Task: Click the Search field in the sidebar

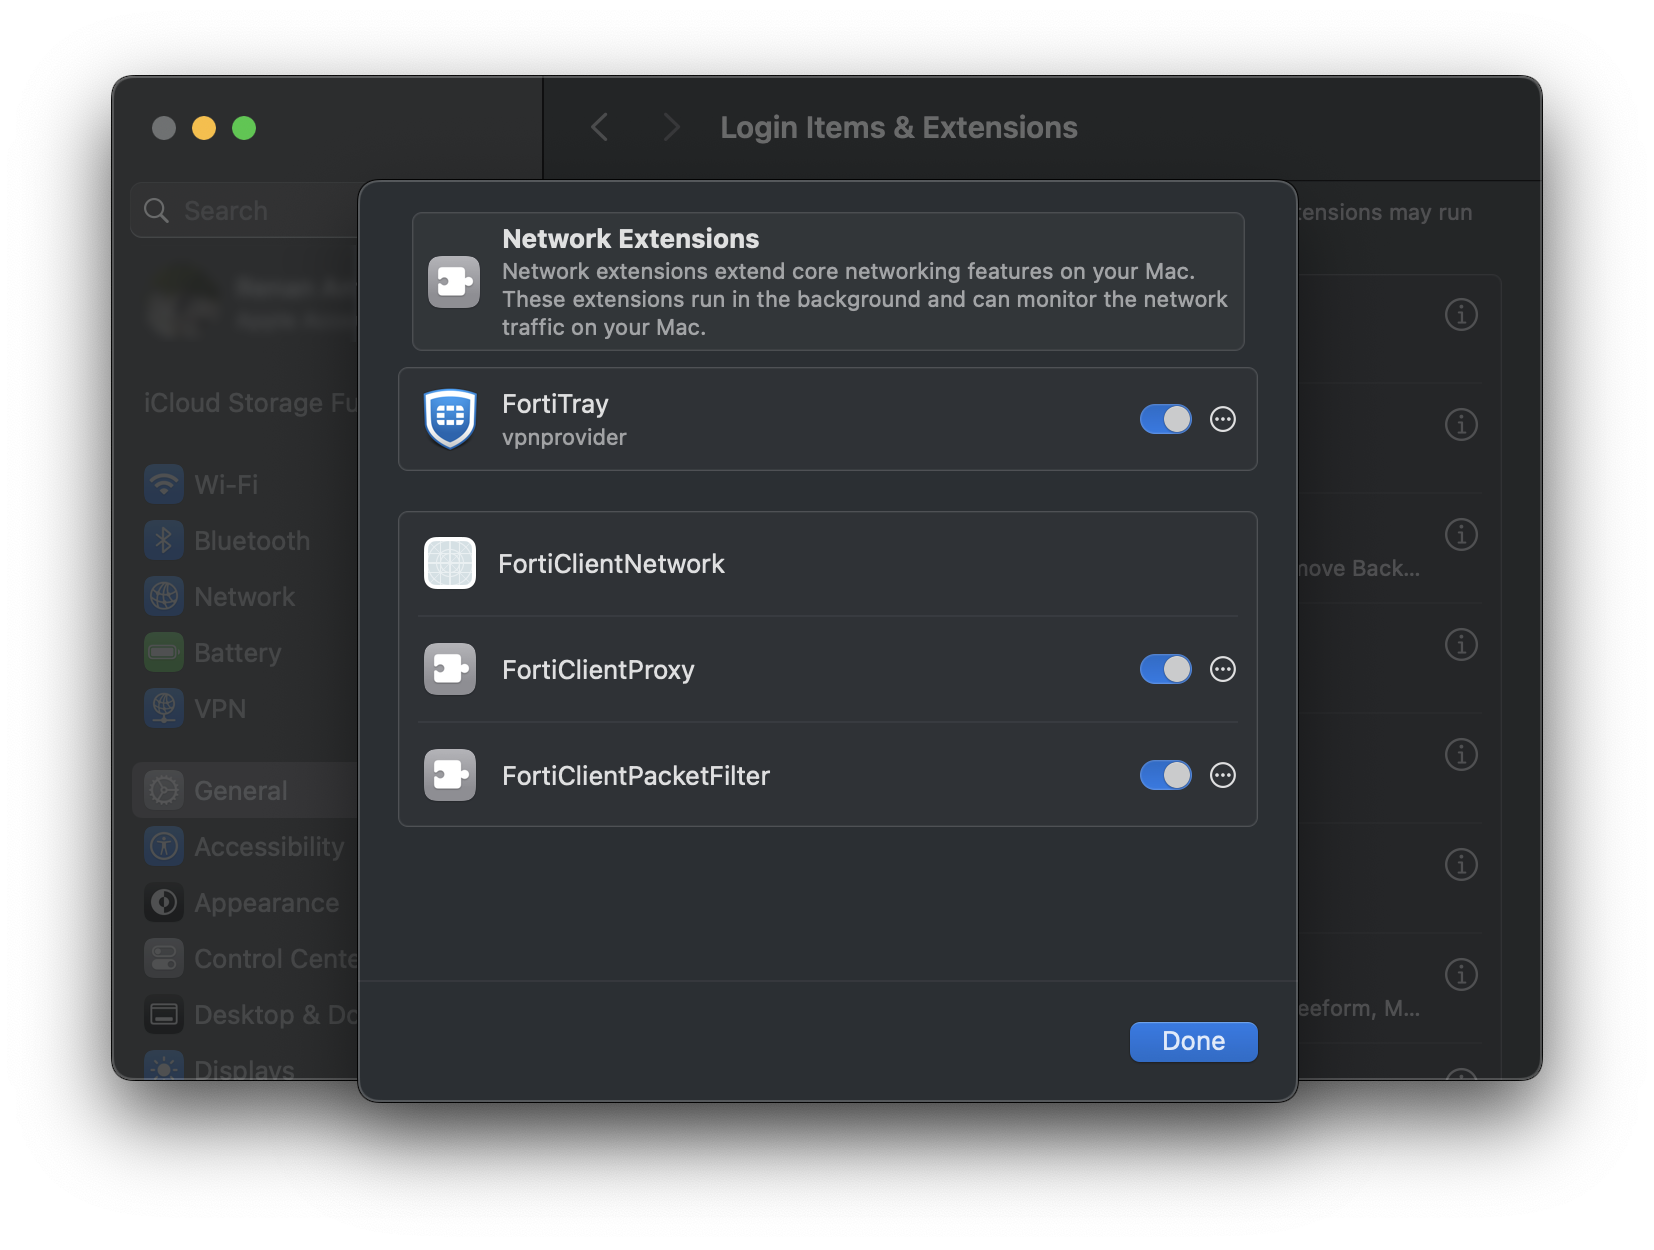Action: pyautogui.click(x=245, y=210)
